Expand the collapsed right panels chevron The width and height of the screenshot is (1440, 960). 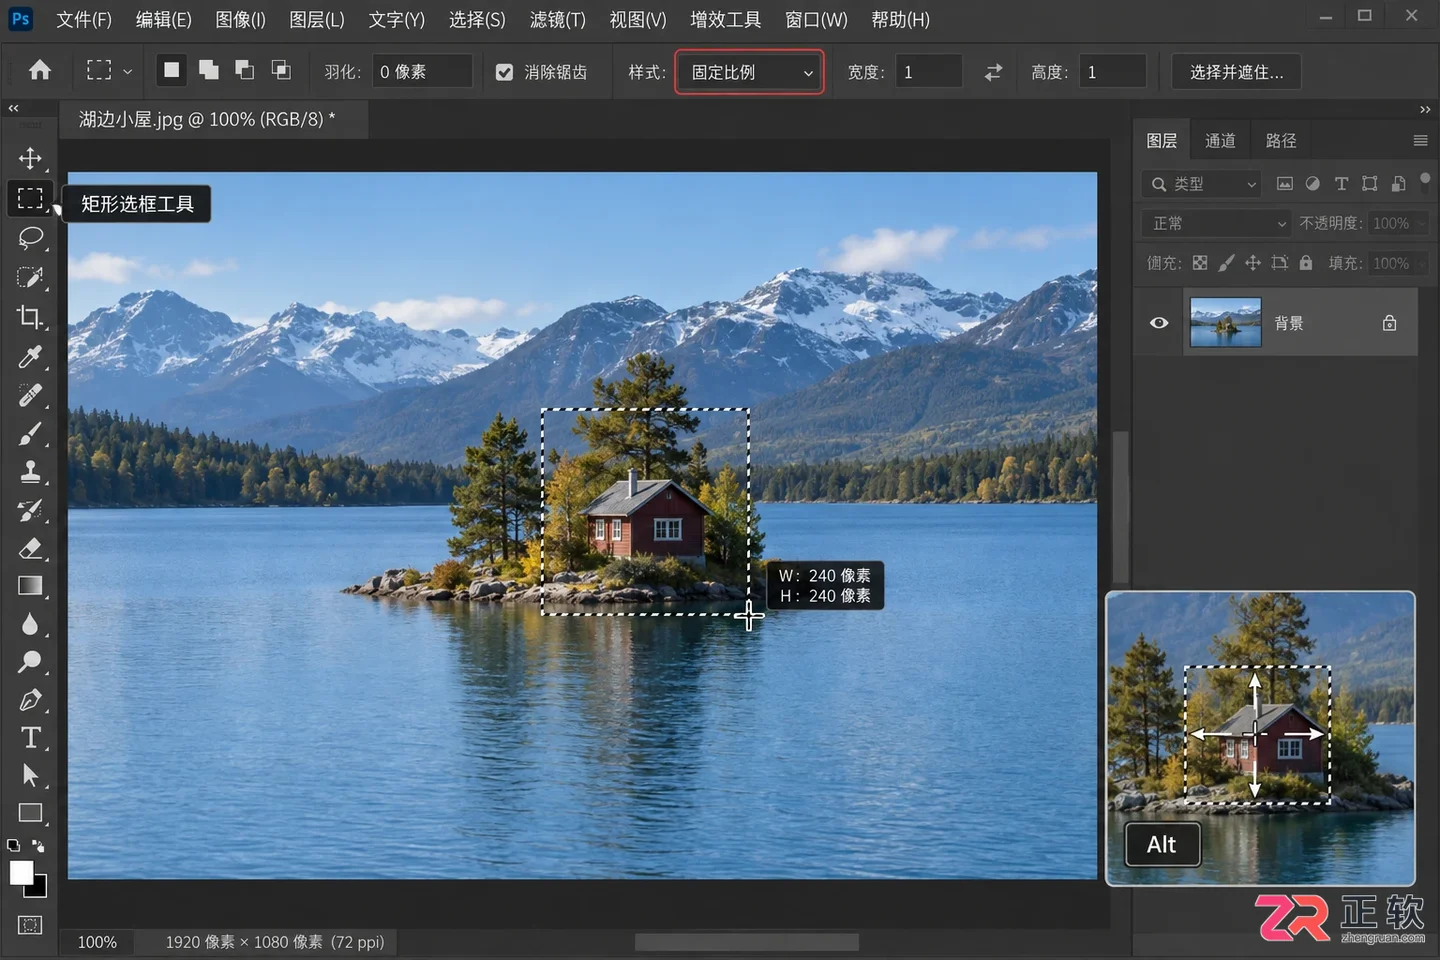[x=1425, y=109]
